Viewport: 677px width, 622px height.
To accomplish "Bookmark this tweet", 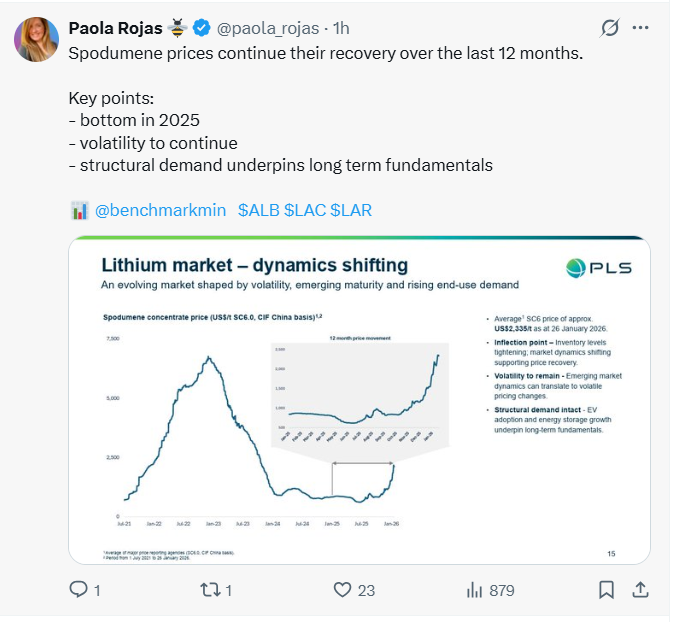I will 606,590.
